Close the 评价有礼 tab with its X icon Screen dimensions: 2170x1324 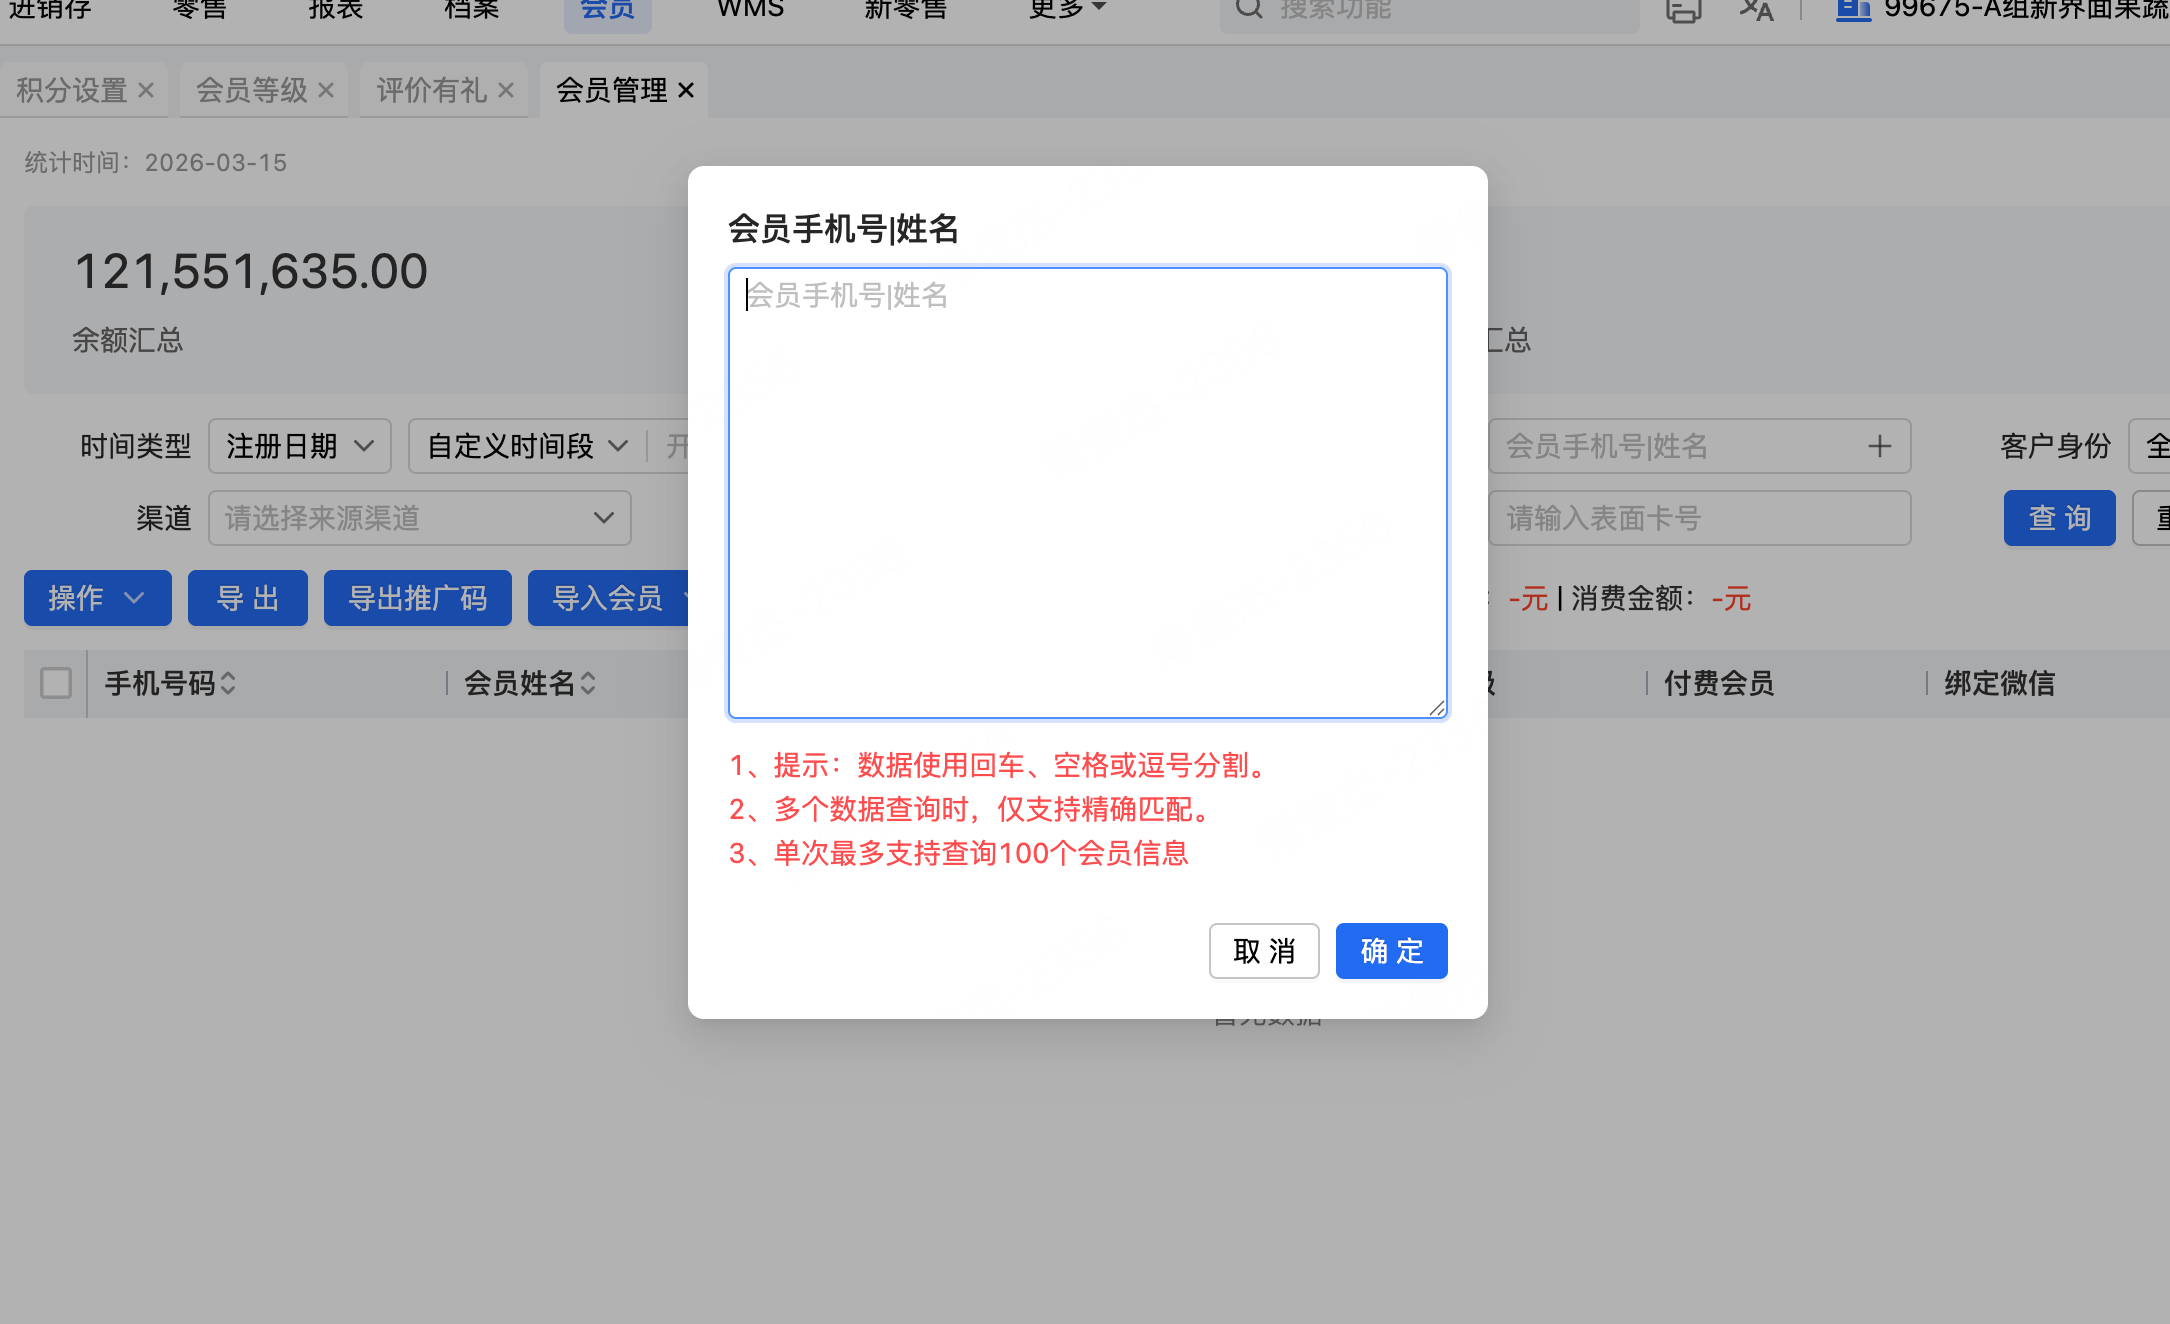506,91
